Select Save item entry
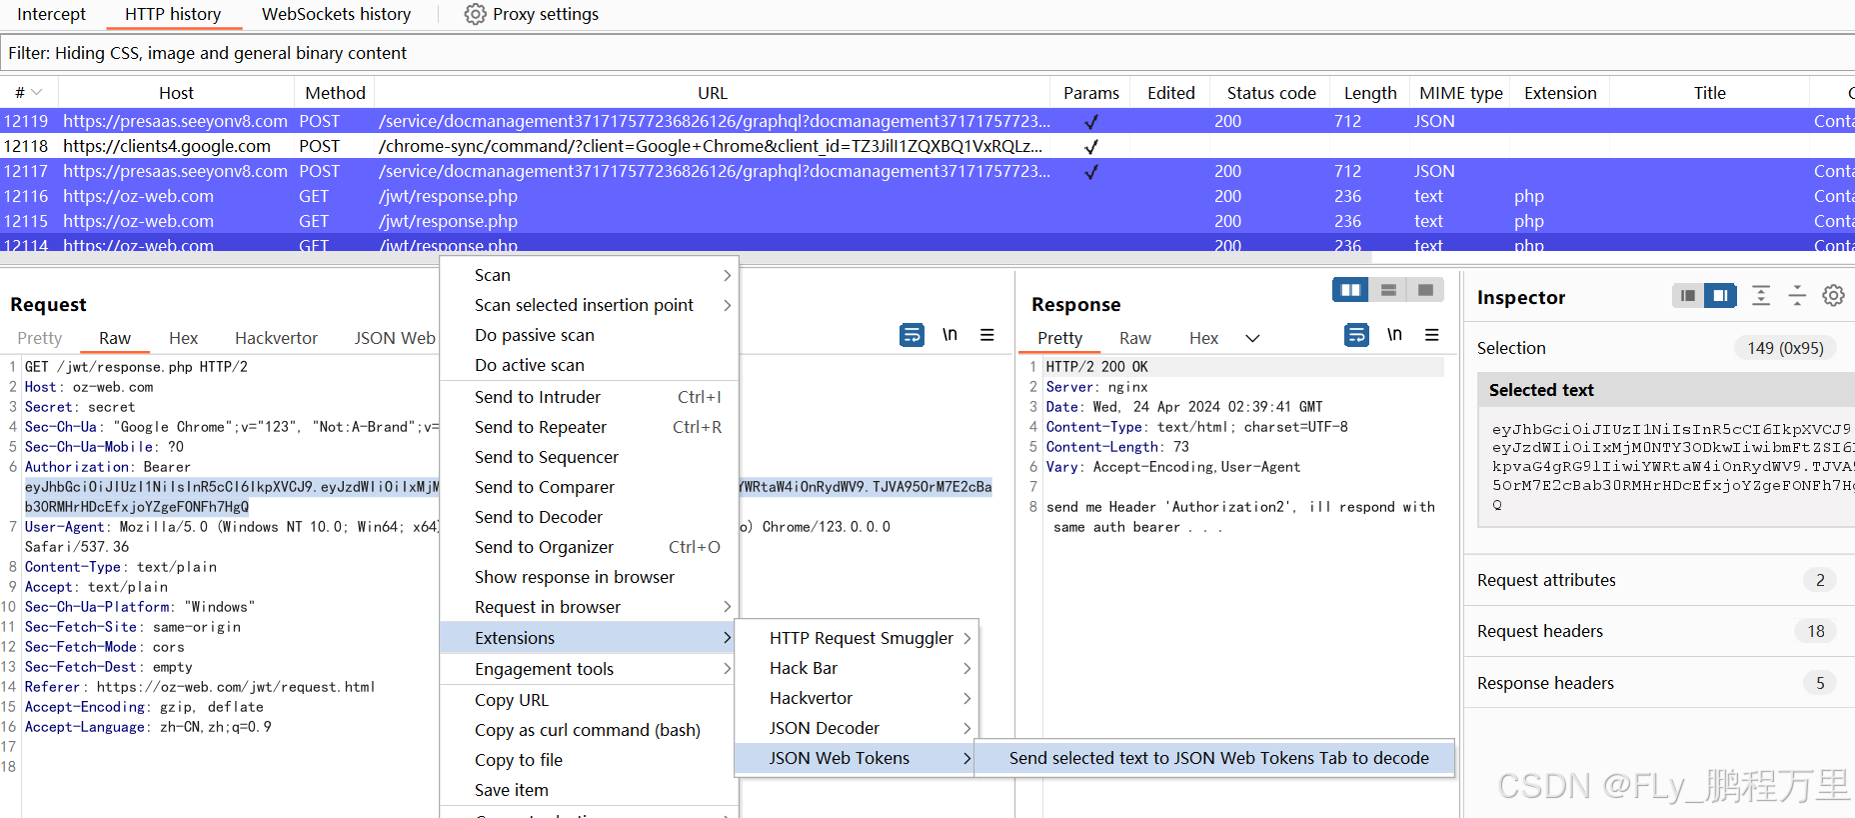Screen dimensions: 1855x818 [589, 790]
